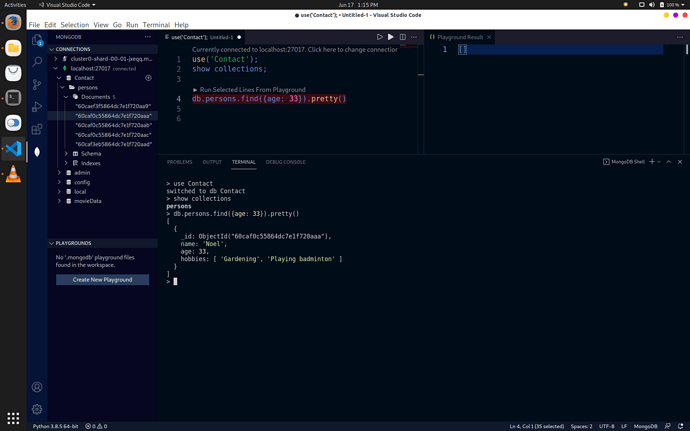
Task: Close the Playground Result tab
Action: (490, 37)
